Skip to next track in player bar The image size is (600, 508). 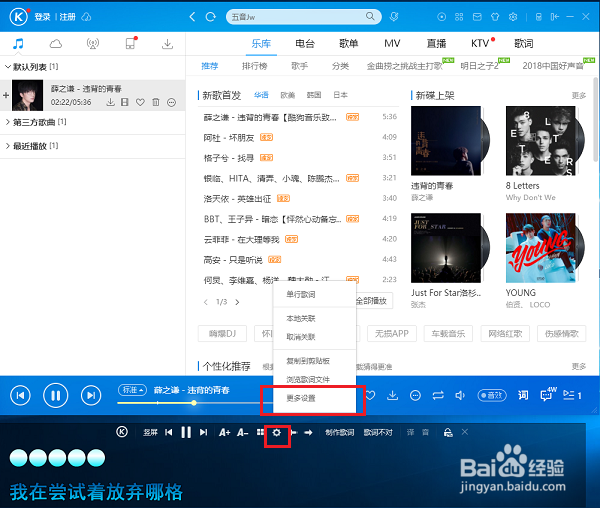91,395
